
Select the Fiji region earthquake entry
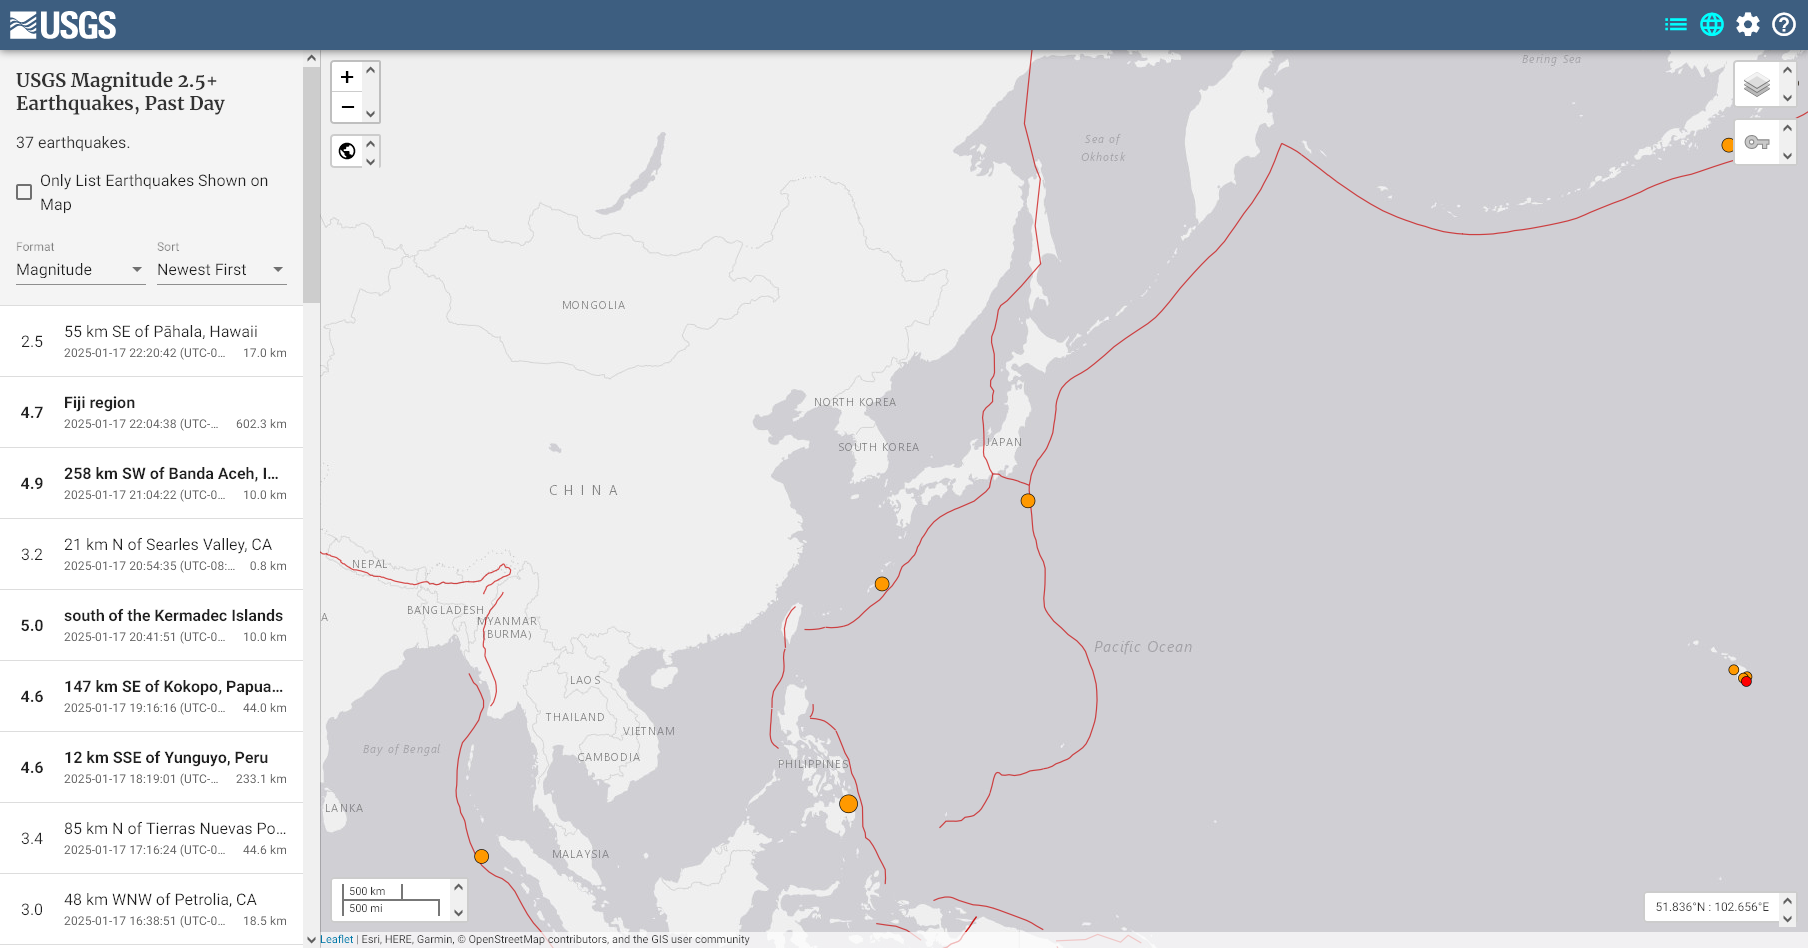(x=152, y=412)
